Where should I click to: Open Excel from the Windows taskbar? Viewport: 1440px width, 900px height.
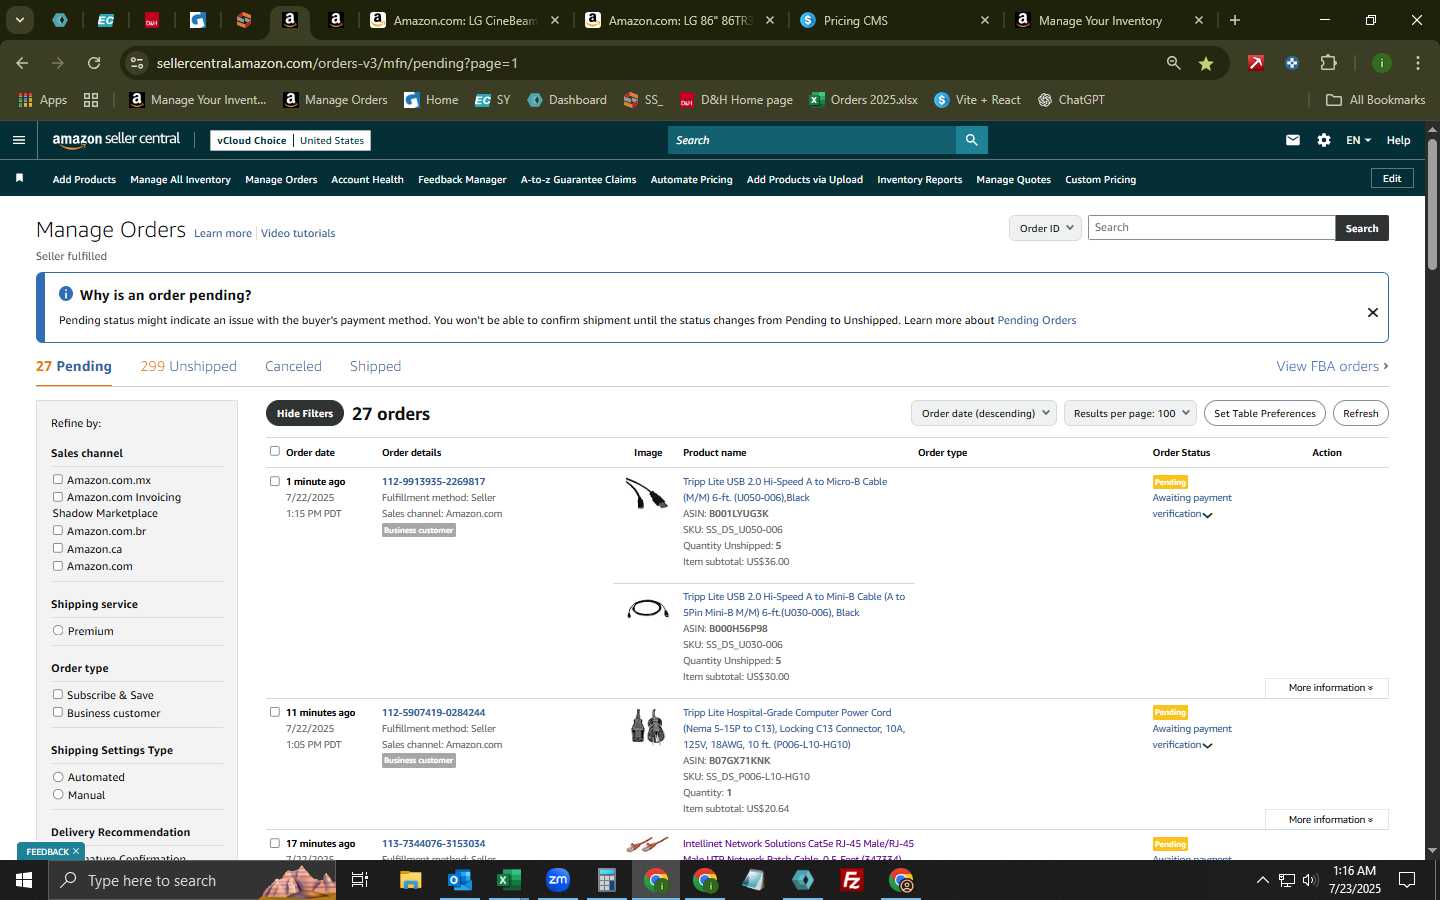509,880
